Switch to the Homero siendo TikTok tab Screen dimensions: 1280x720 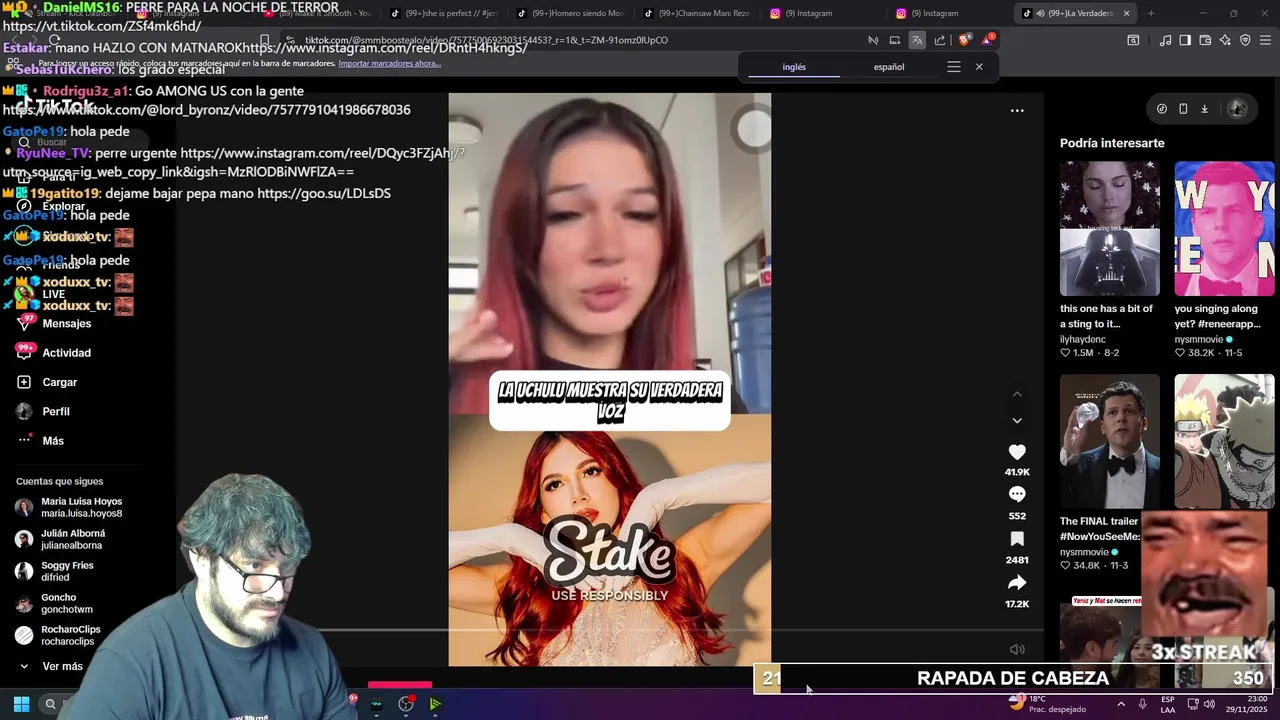[570, 13]
